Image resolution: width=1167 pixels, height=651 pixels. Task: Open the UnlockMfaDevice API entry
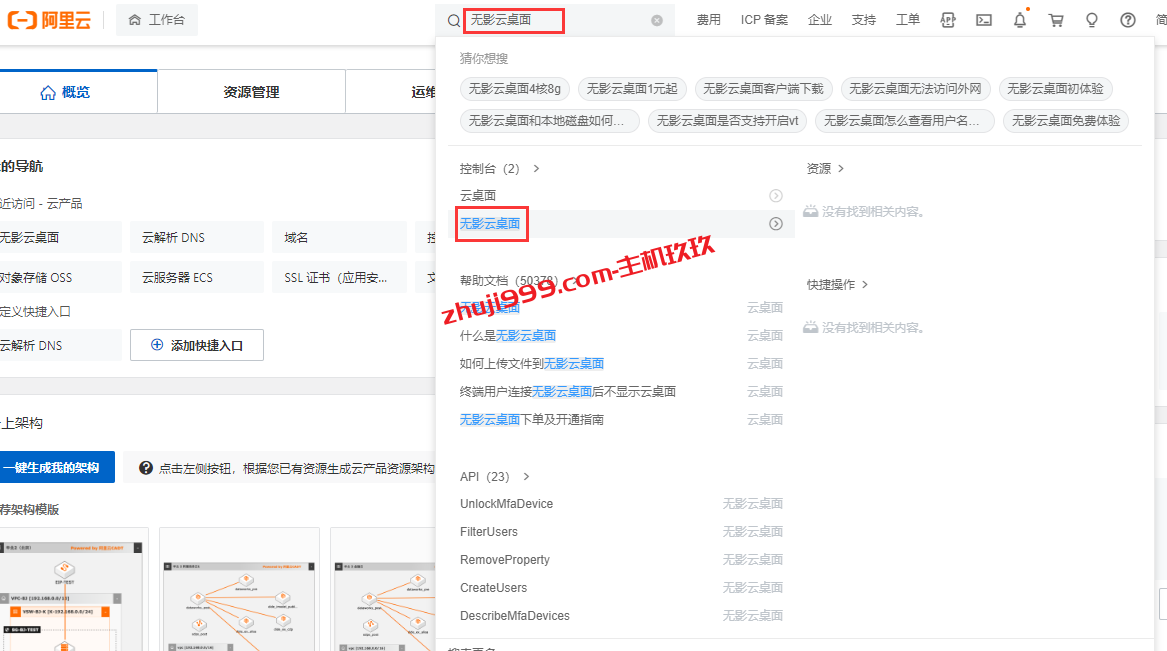(x=506, y=504)
